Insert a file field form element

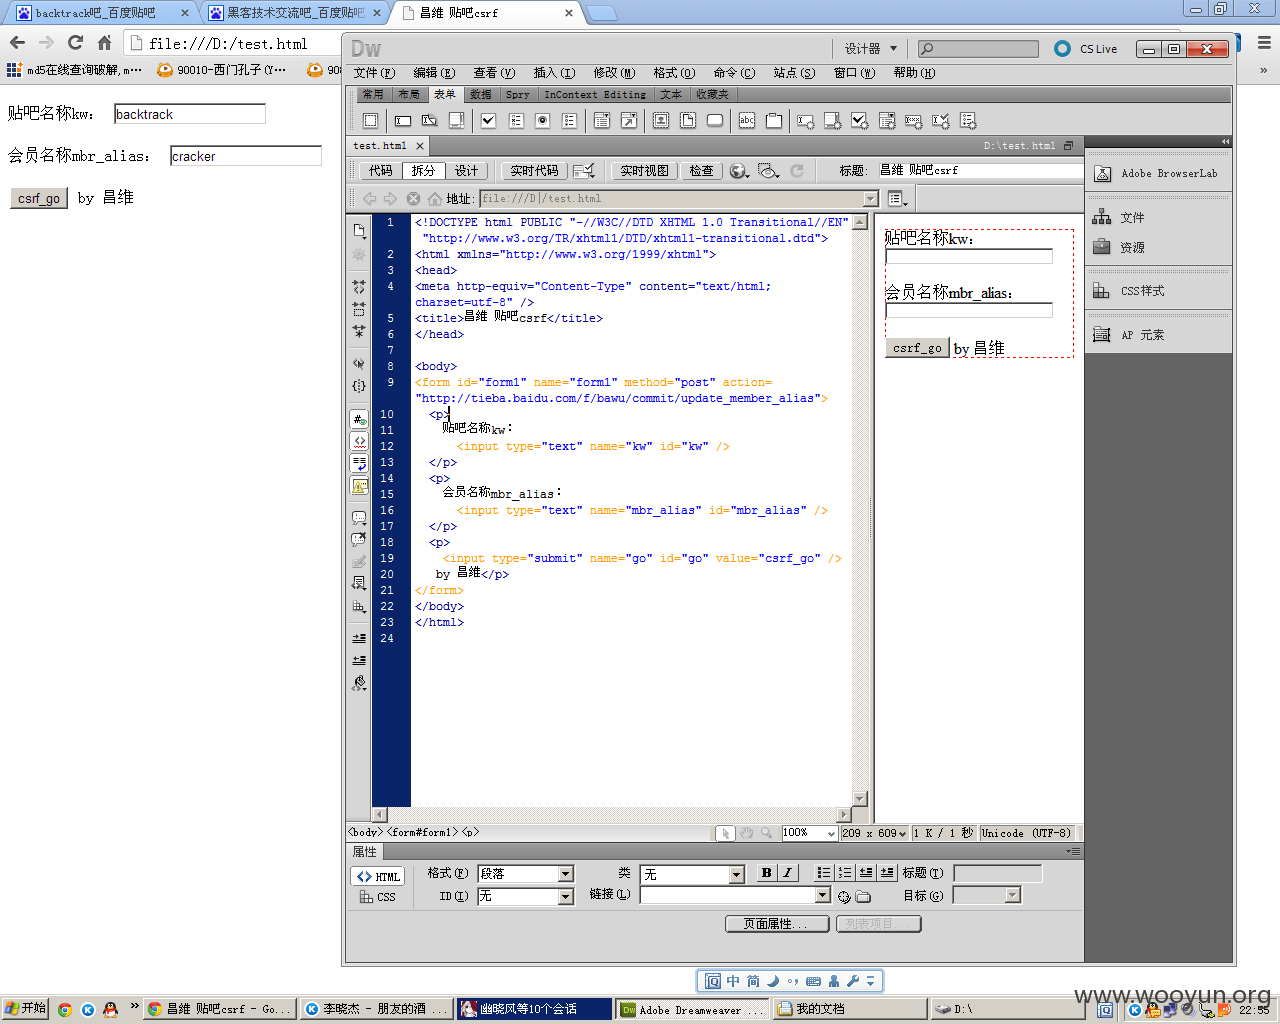click(x=688, y=120)
